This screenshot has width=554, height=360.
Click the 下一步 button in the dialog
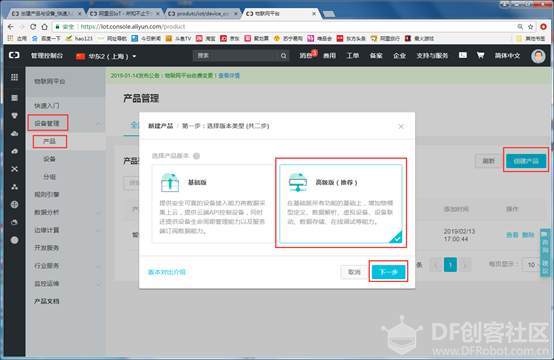[388, 272]
